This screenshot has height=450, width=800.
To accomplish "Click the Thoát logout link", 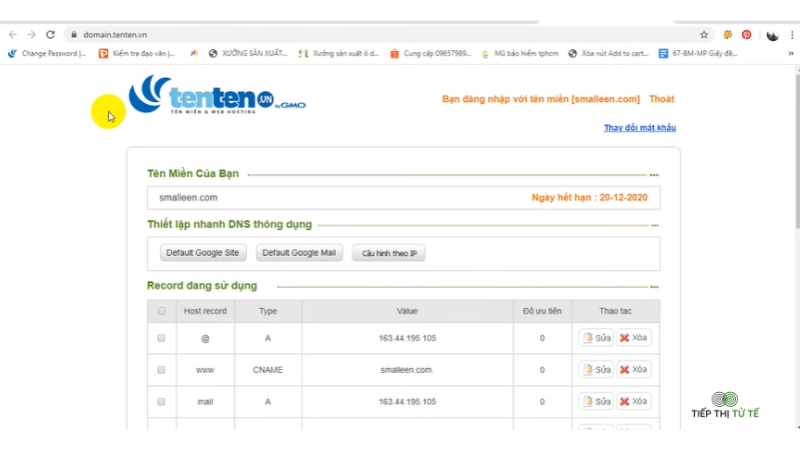I will (x=661, y=99).
